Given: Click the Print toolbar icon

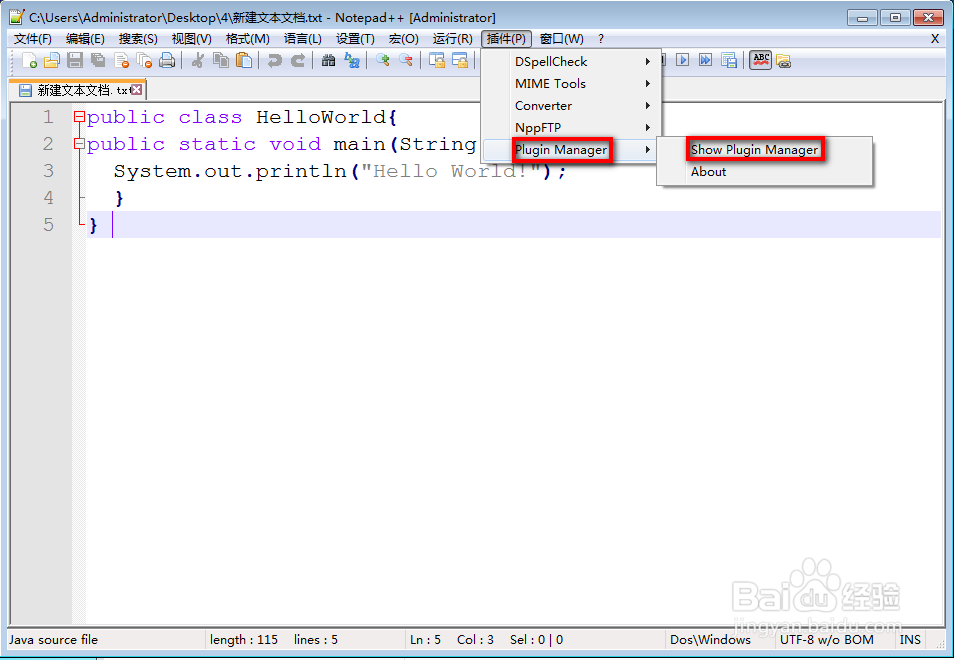Looking at the screenshot, I should coord(167,60).
